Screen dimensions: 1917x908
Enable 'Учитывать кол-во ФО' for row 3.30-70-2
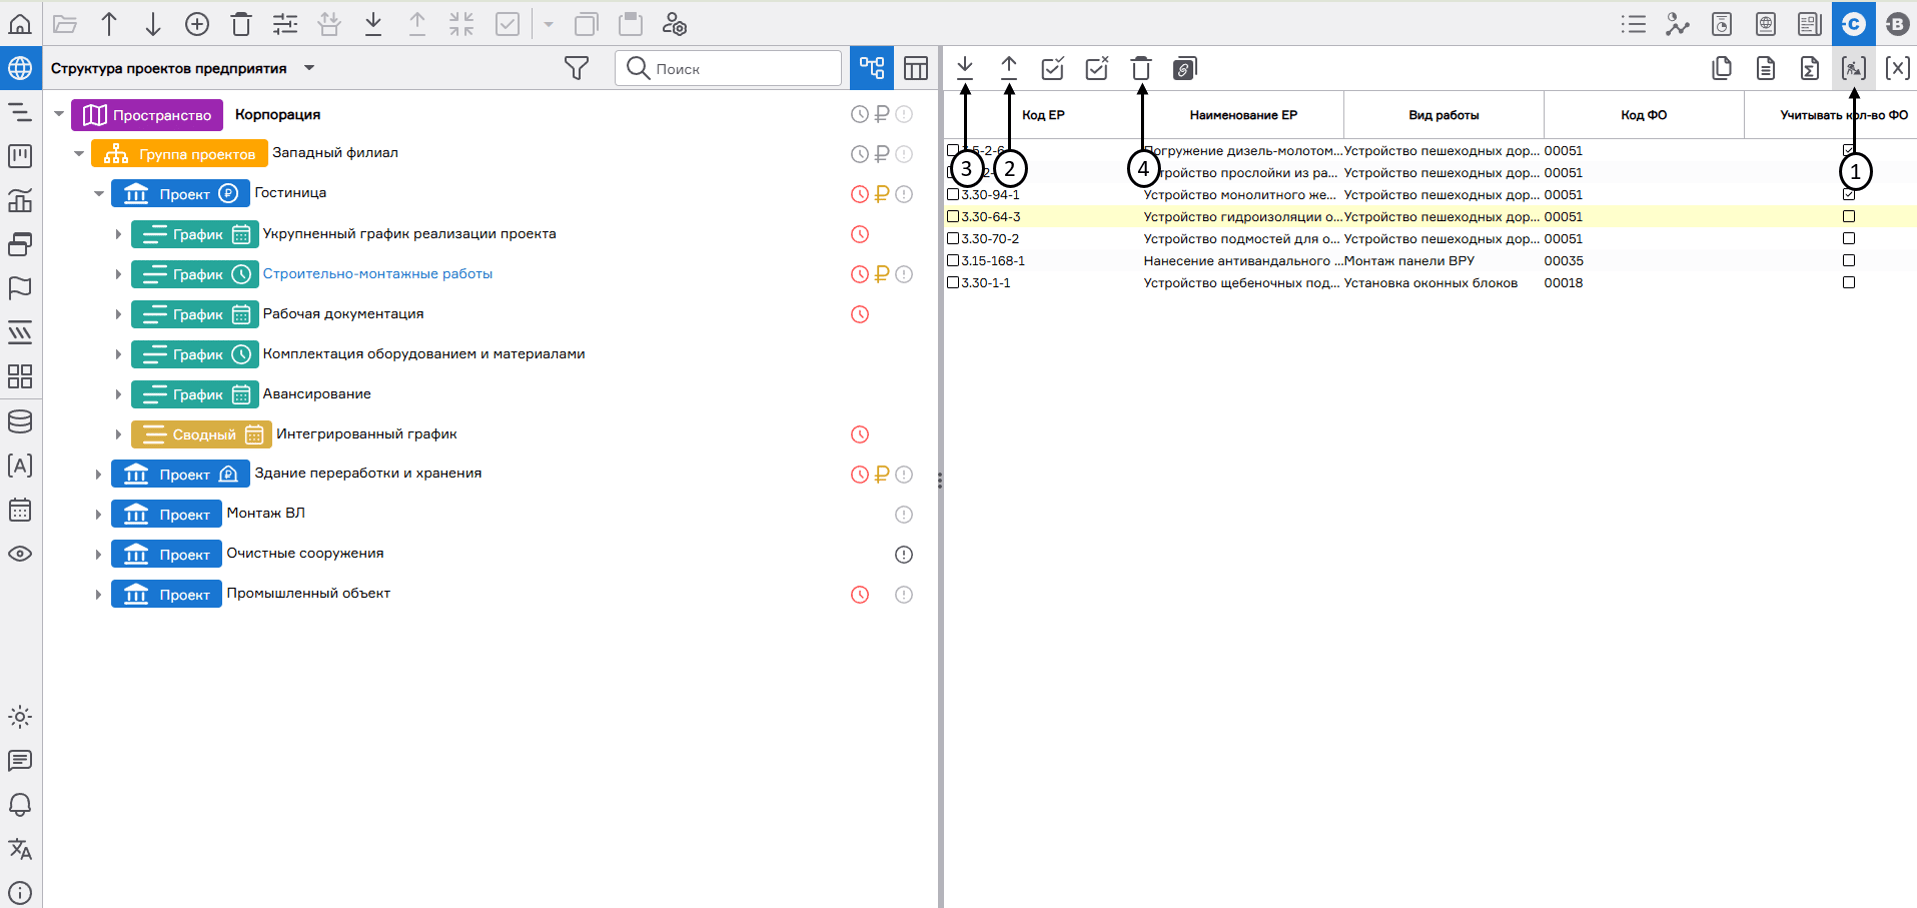(1848, 239)
